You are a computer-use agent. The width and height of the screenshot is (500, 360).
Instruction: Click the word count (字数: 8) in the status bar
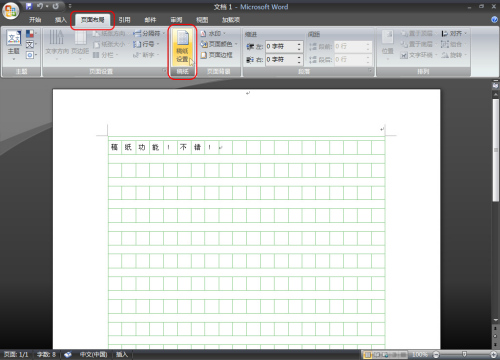pyautogui.click(x=46, y=354)
